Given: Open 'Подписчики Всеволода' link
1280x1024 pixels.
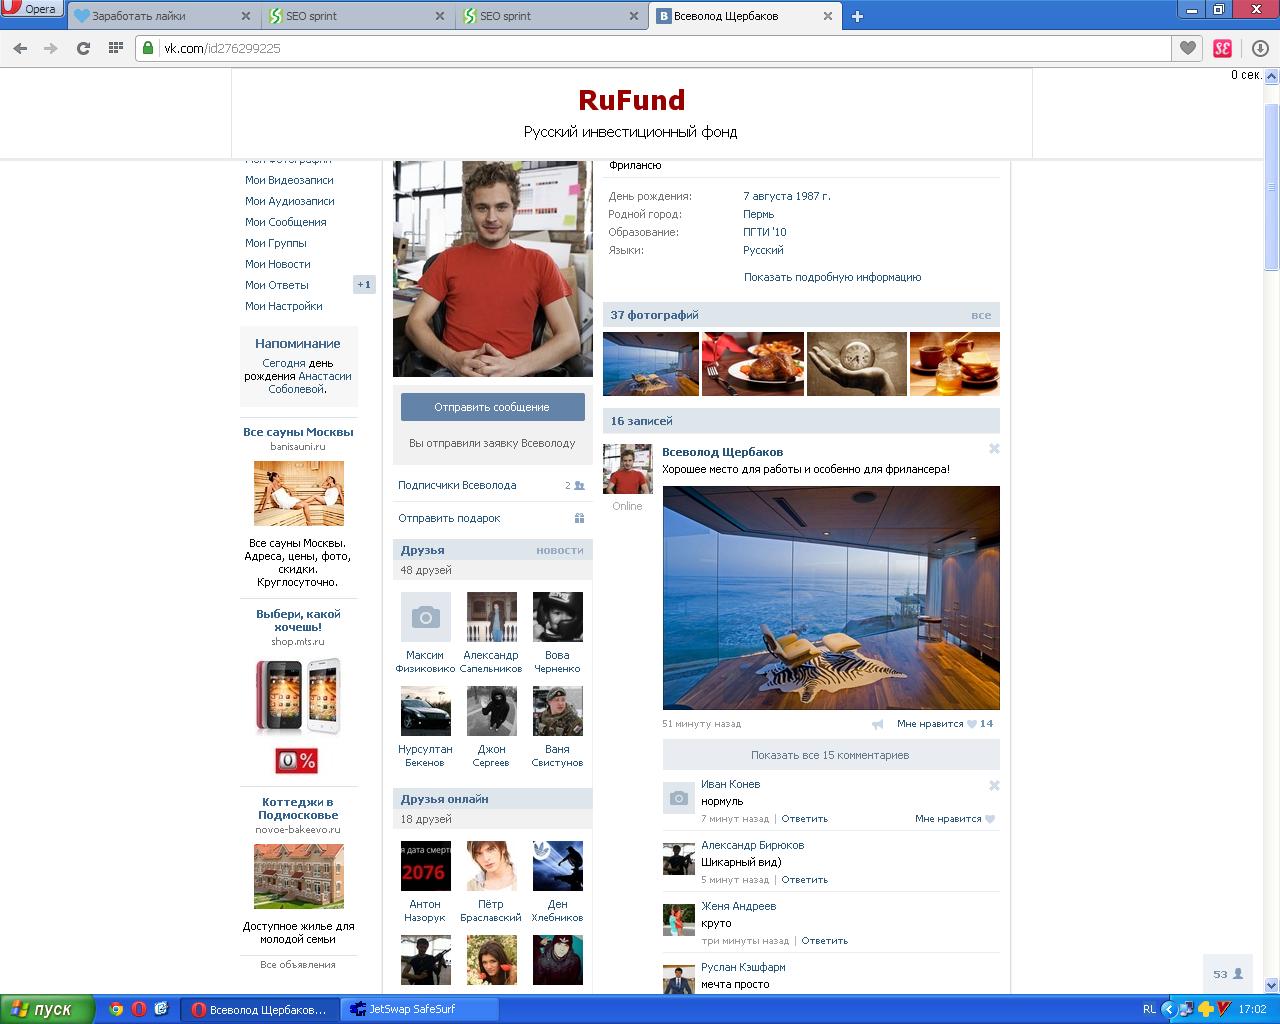Looking at the screenshot, I should pyautogui.click(x=457, y=485).
